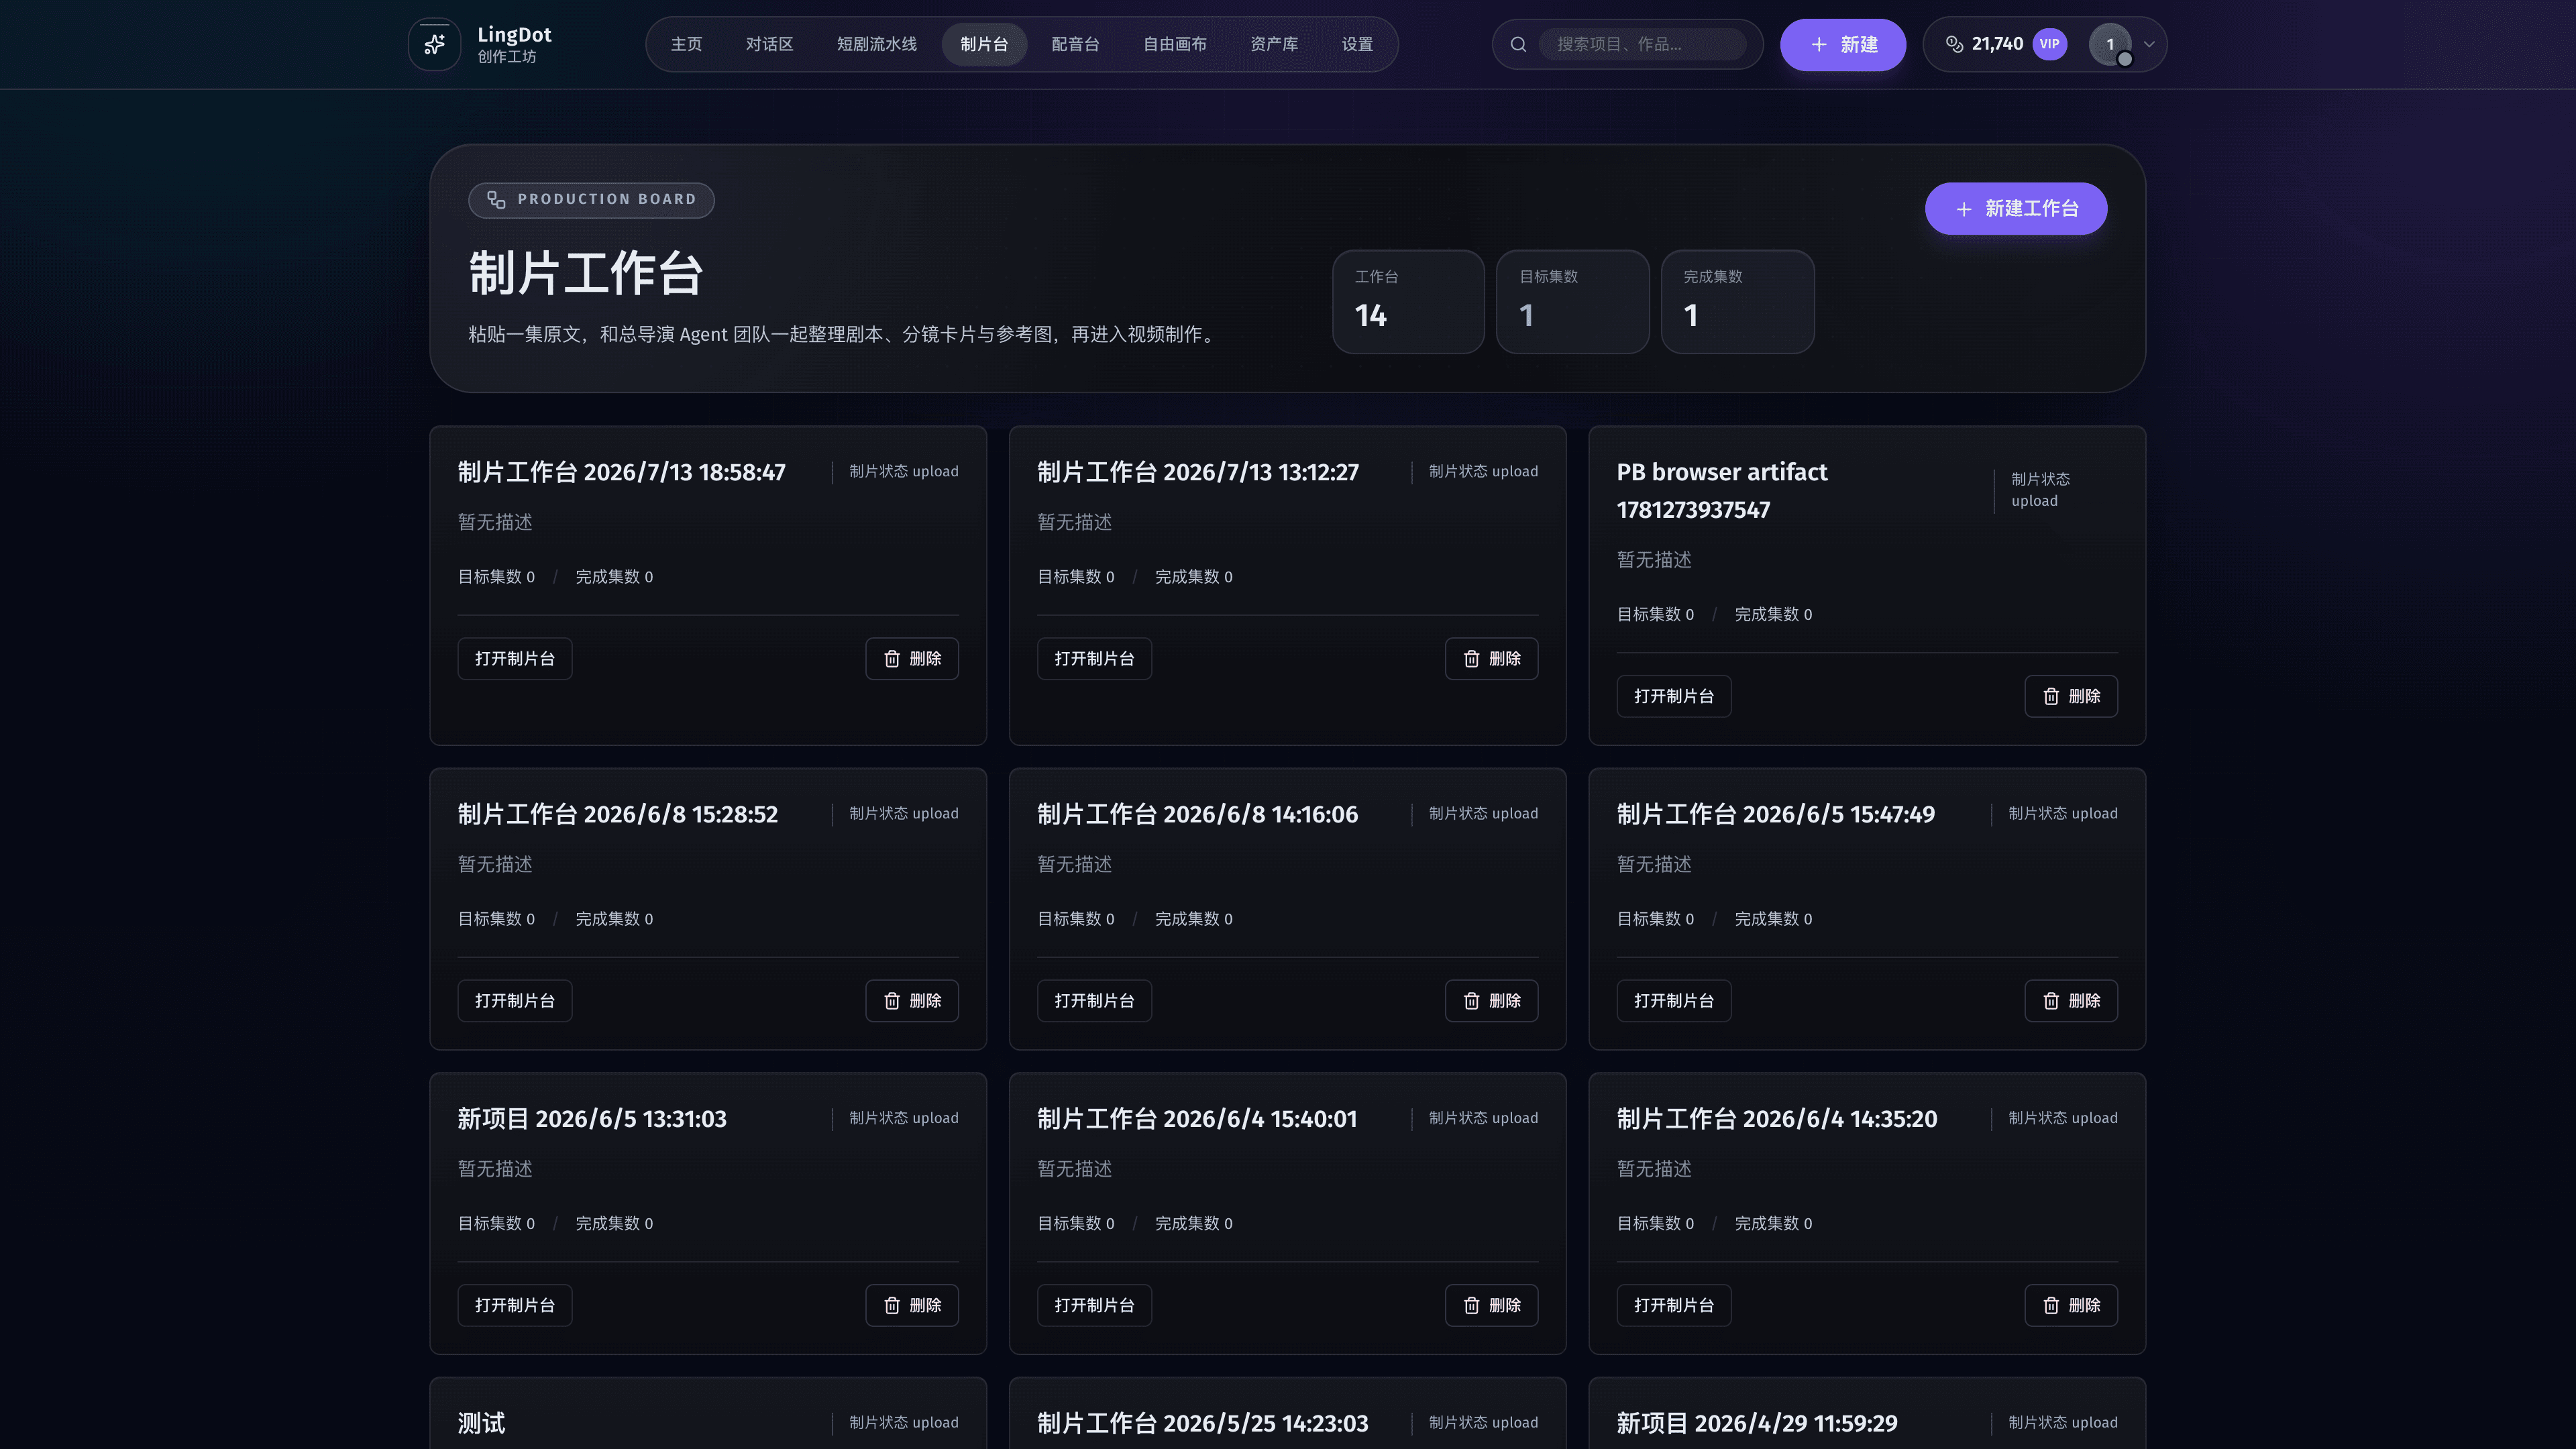This screenshot has height=1449, width=2576.
Task: Click trash icon on 2026/6/4 14:35:20 card
Action: click(x=2051, y=1306)
